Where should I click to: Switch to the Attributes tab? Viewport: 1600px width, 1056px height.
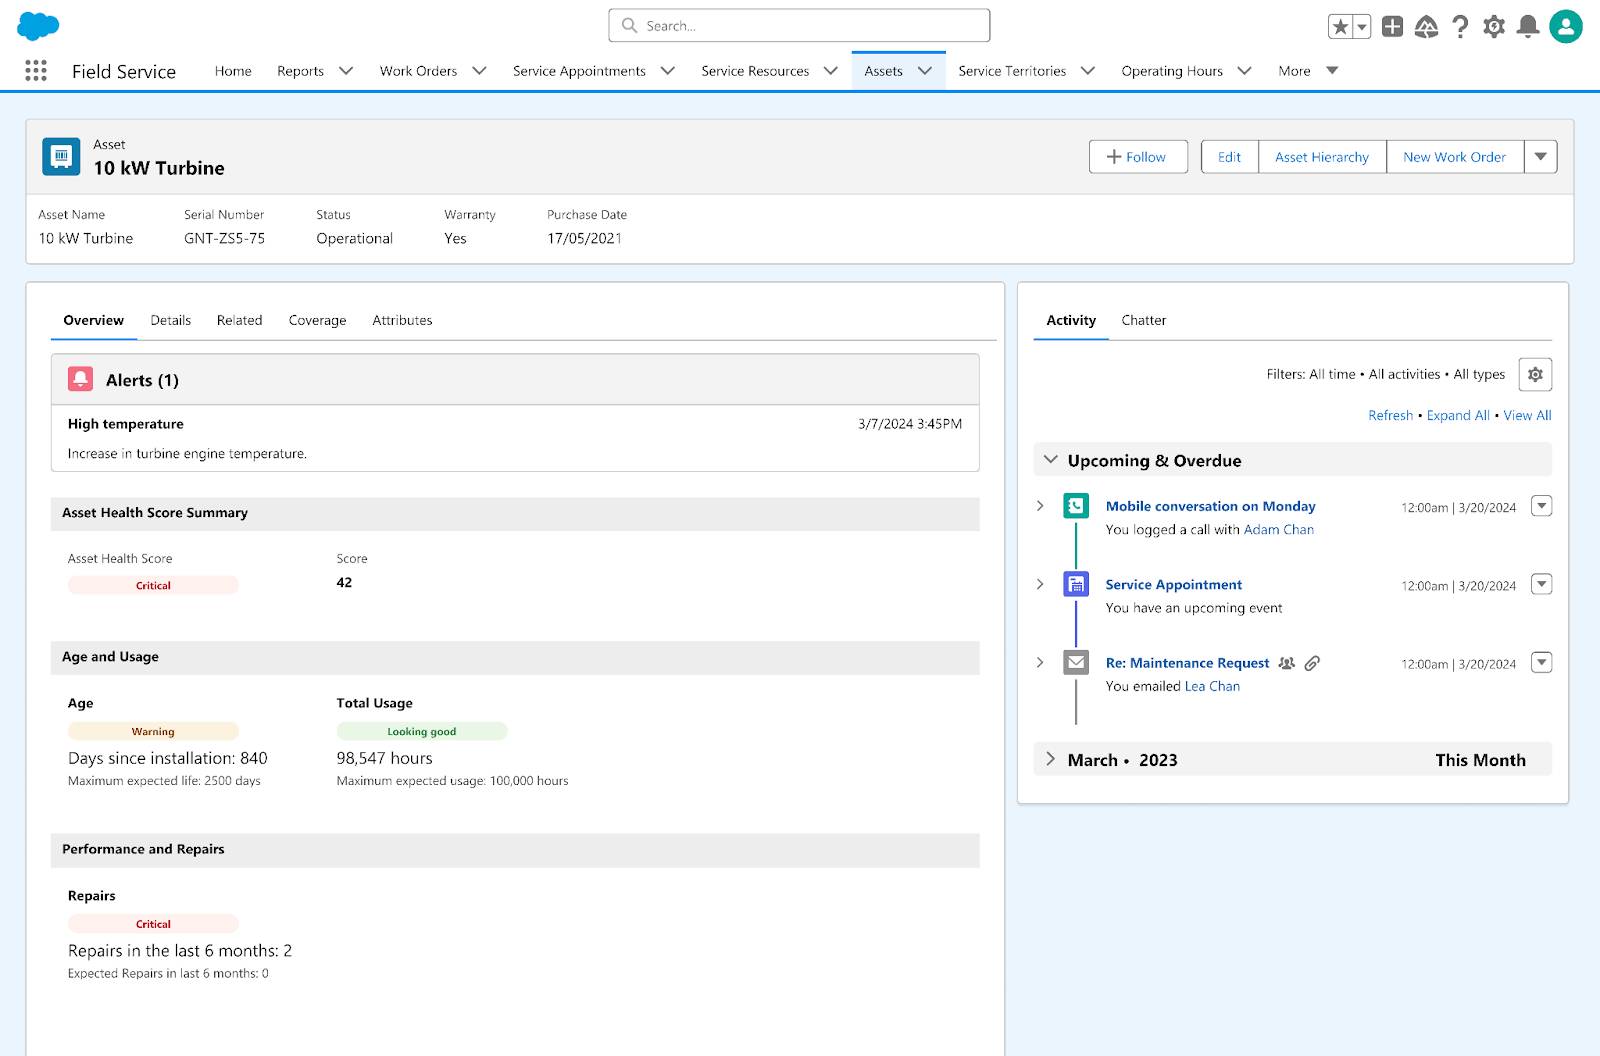[402, 320]
